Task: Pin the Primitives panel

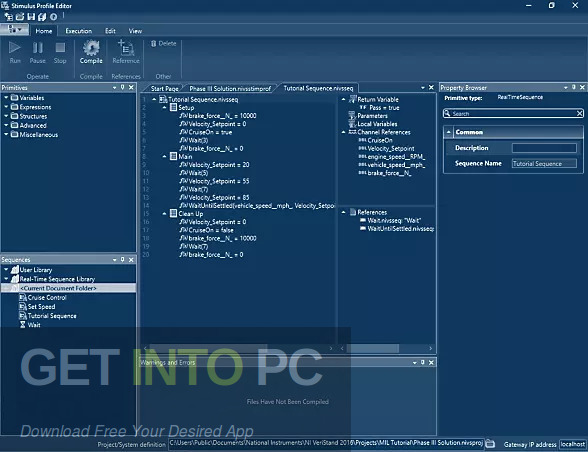Action: (x=123, y=87)
